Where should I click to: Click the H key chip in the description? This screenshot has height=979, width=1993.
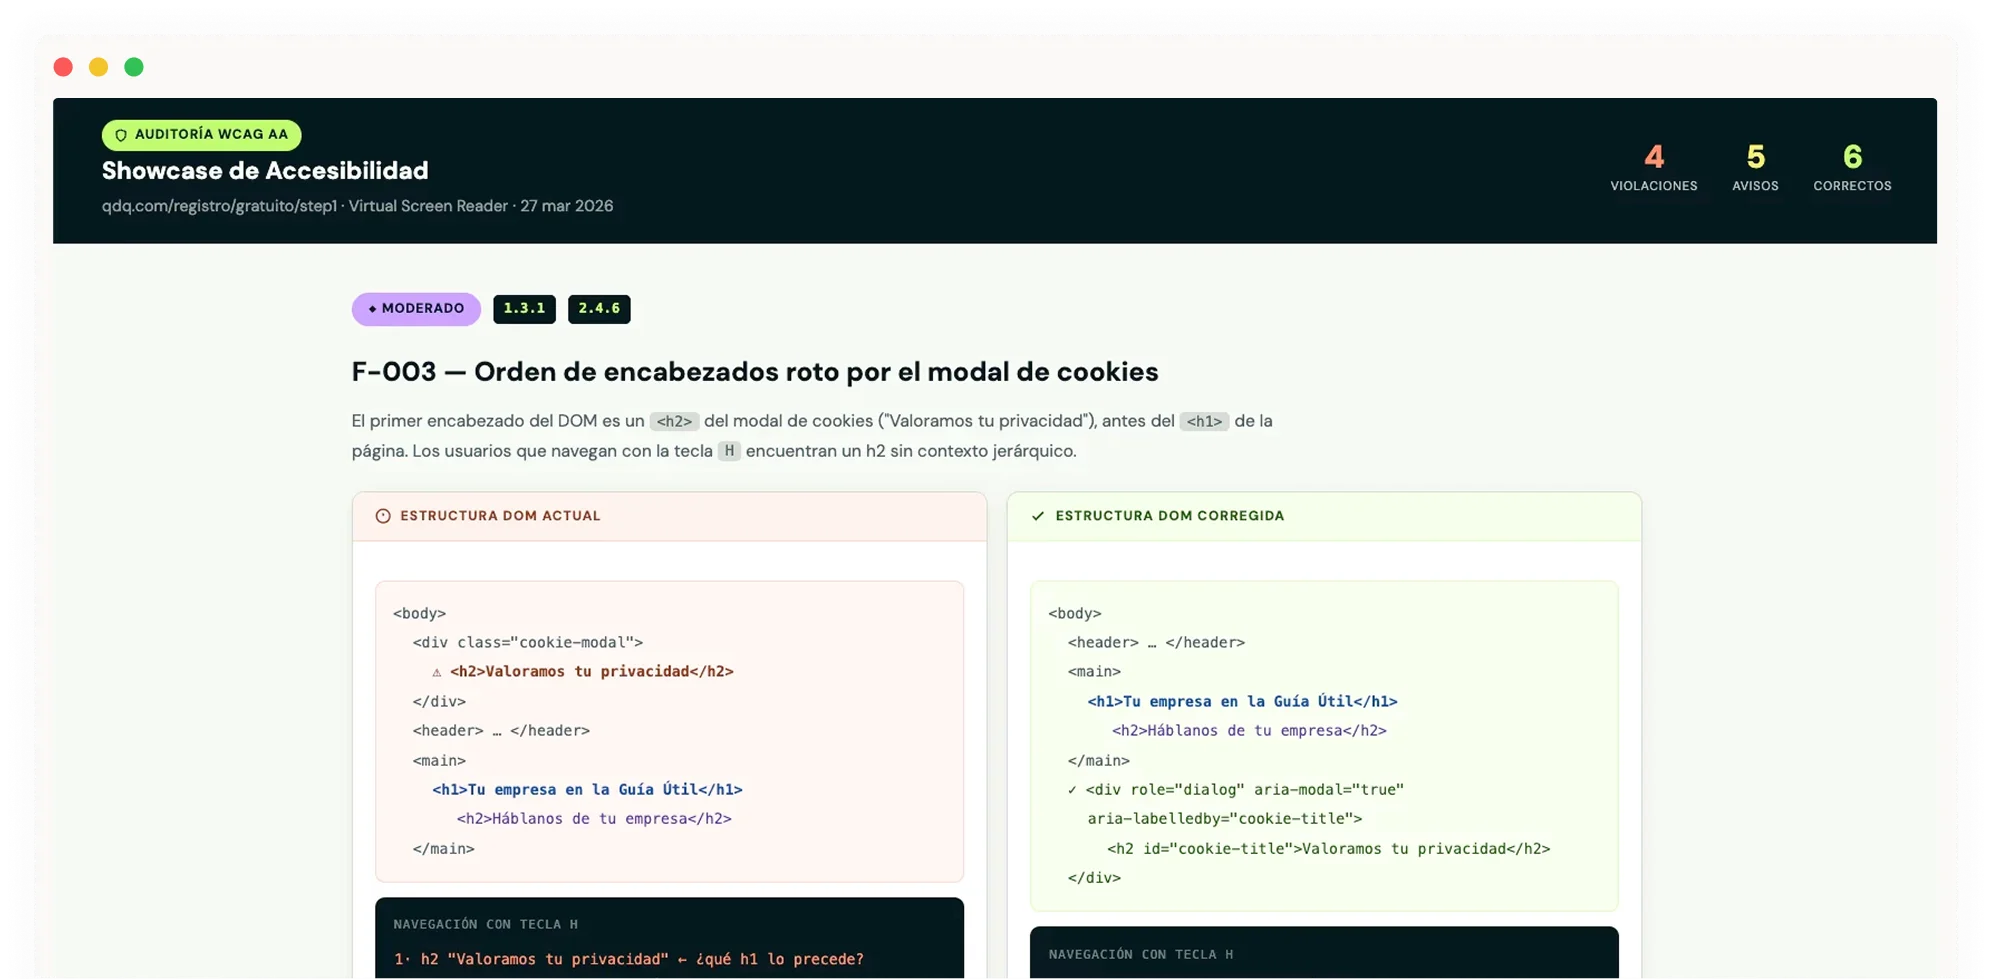(729, 451)
